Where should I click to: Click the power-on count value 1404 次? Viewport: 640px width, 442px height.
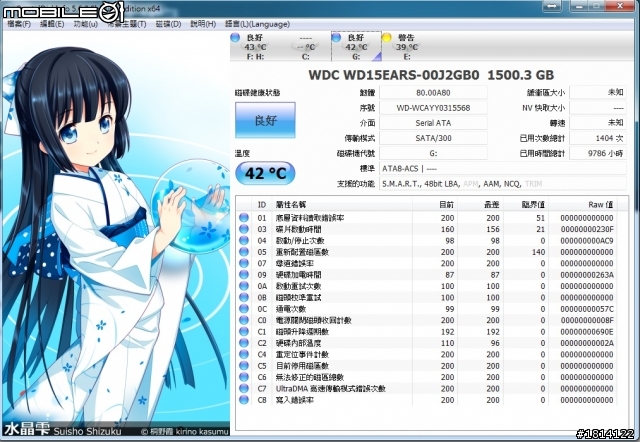[x=598, y=138]
